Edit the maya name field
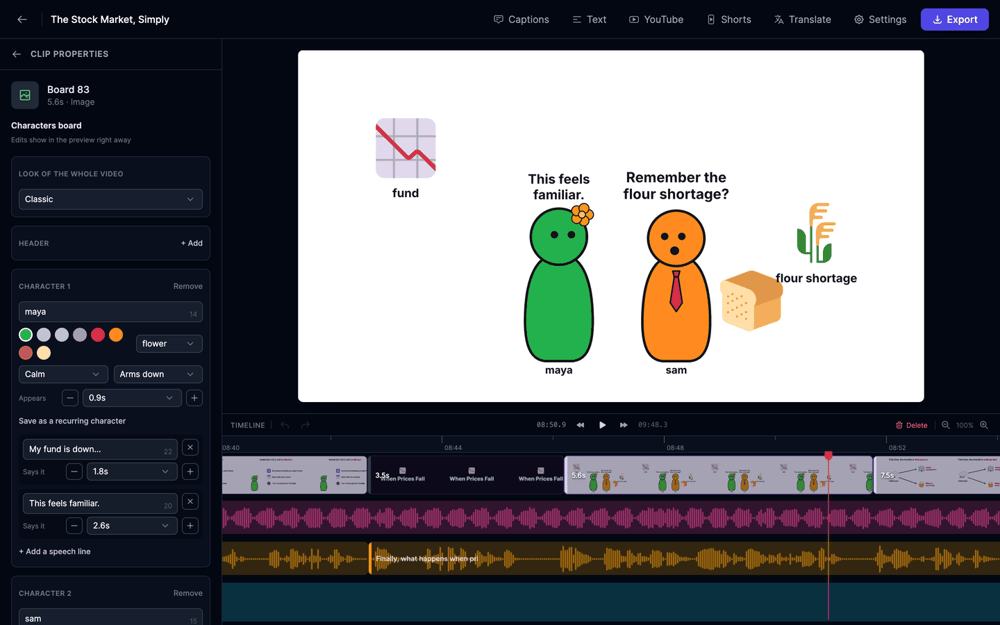 [110, 312]
